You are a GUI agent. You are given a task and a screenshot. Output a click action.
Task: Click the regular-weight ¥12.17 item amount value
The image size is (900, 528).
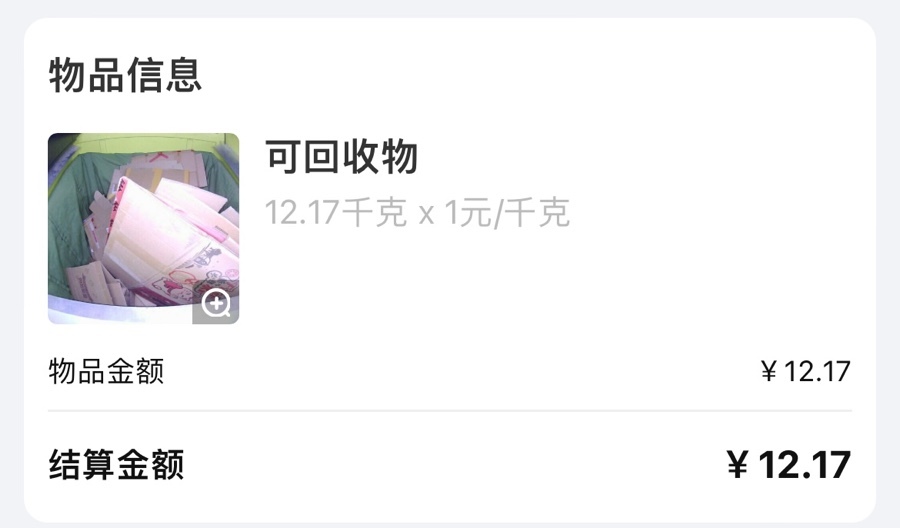click(805, 371)
